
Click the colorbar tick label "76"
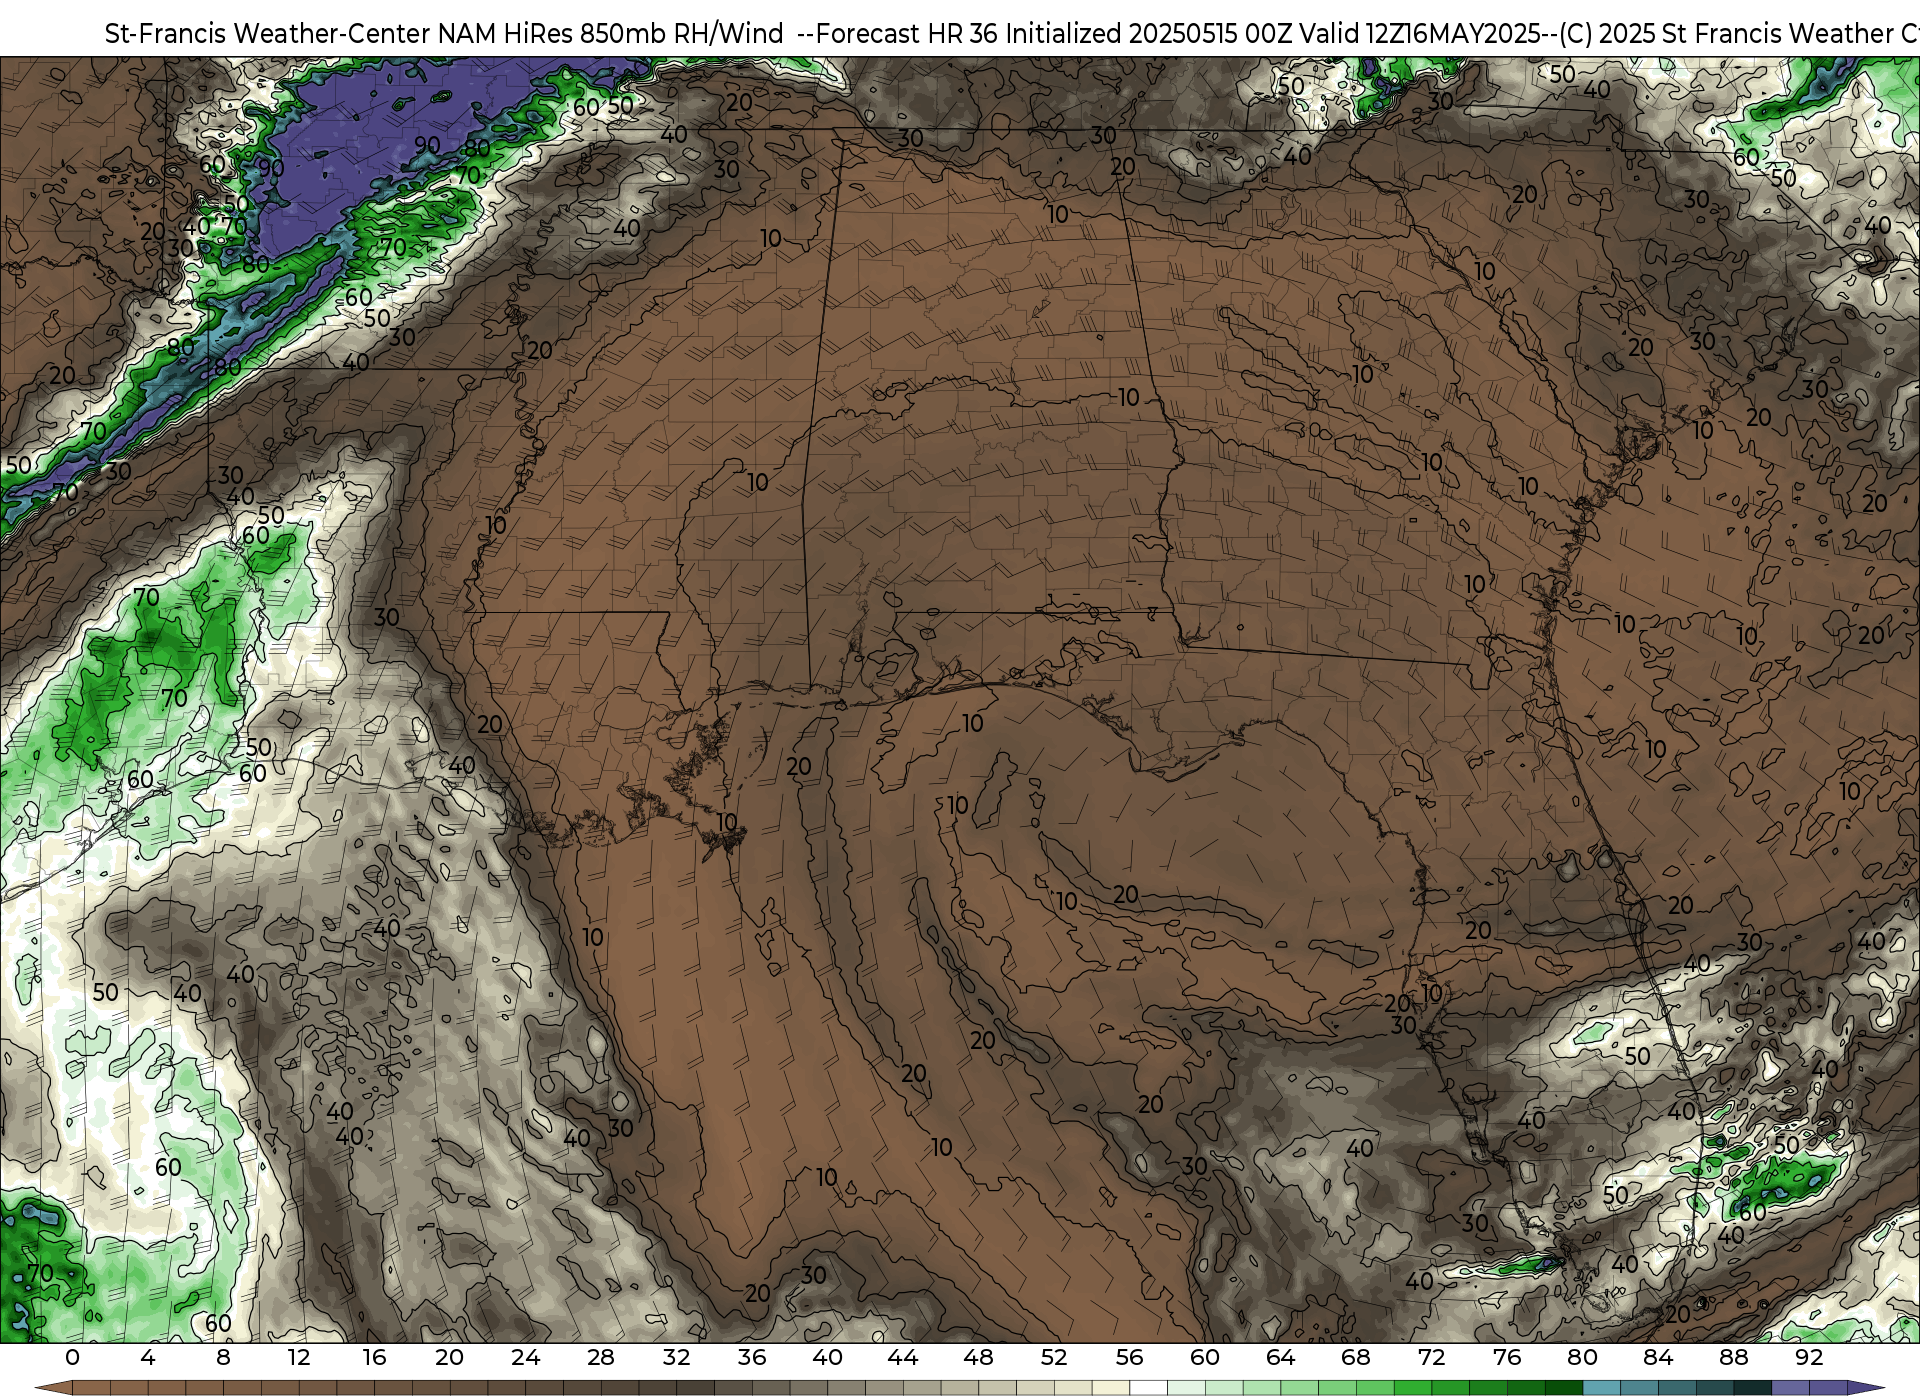1507,1357
